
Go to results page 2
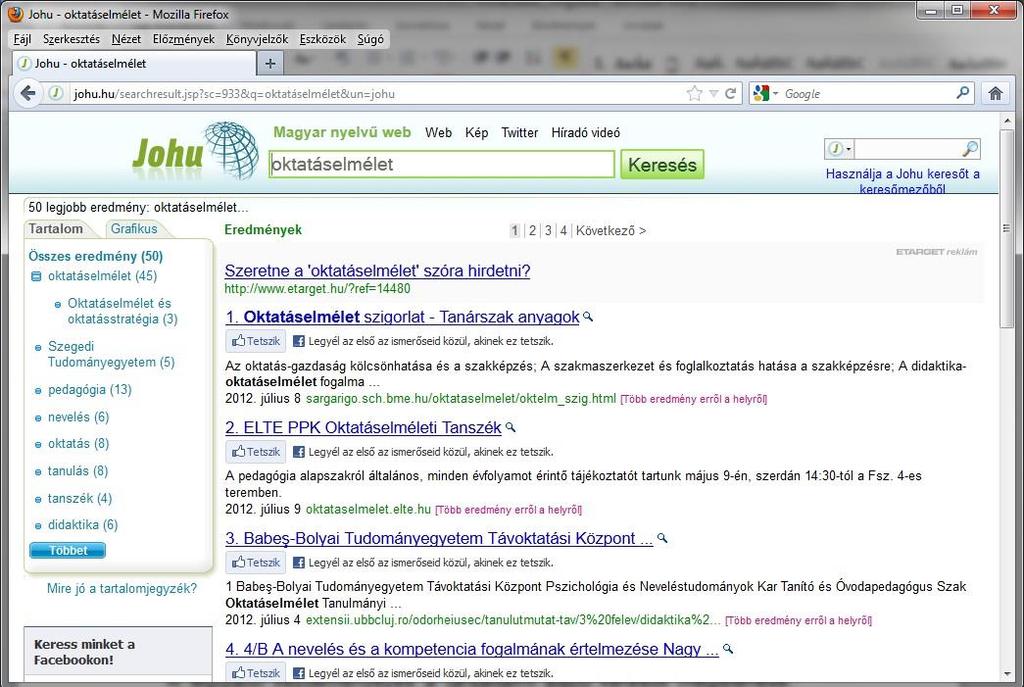tap(532, 231)
